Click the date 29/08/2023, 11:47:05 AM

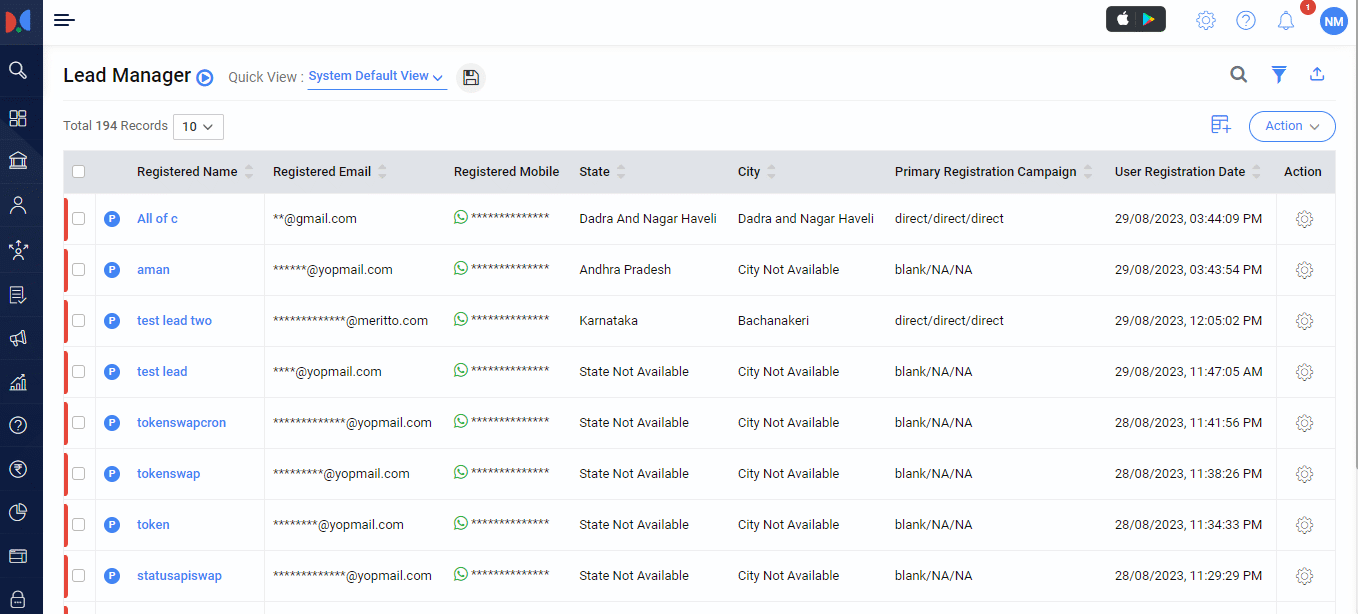[1188, 371]
